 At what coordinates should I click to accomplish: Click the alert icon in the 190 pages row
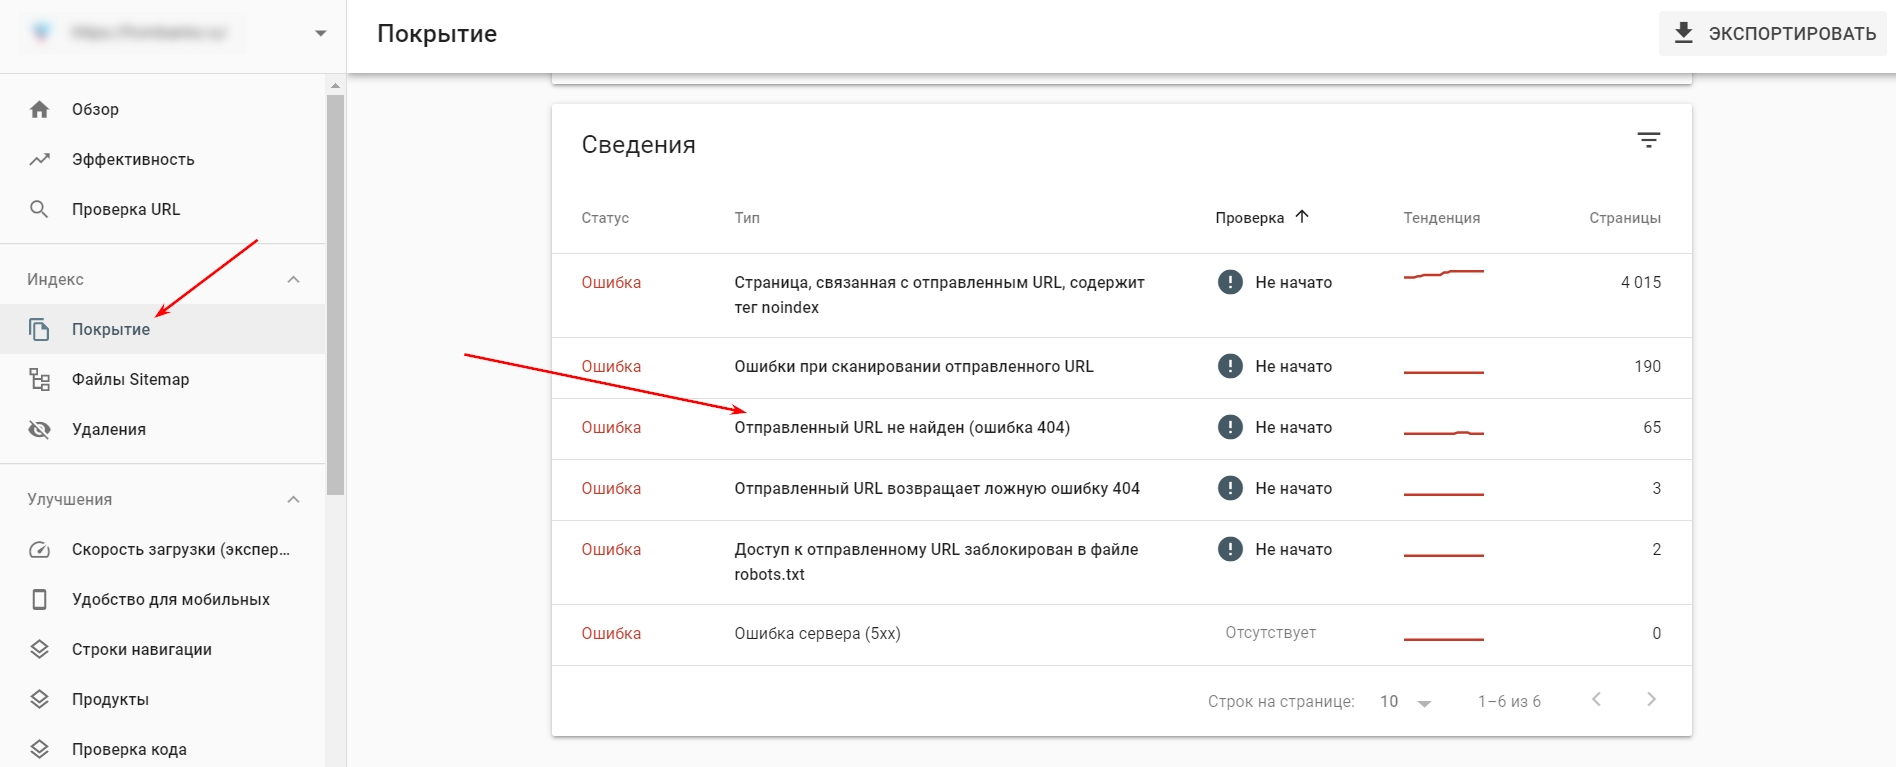coord(1230,366)
